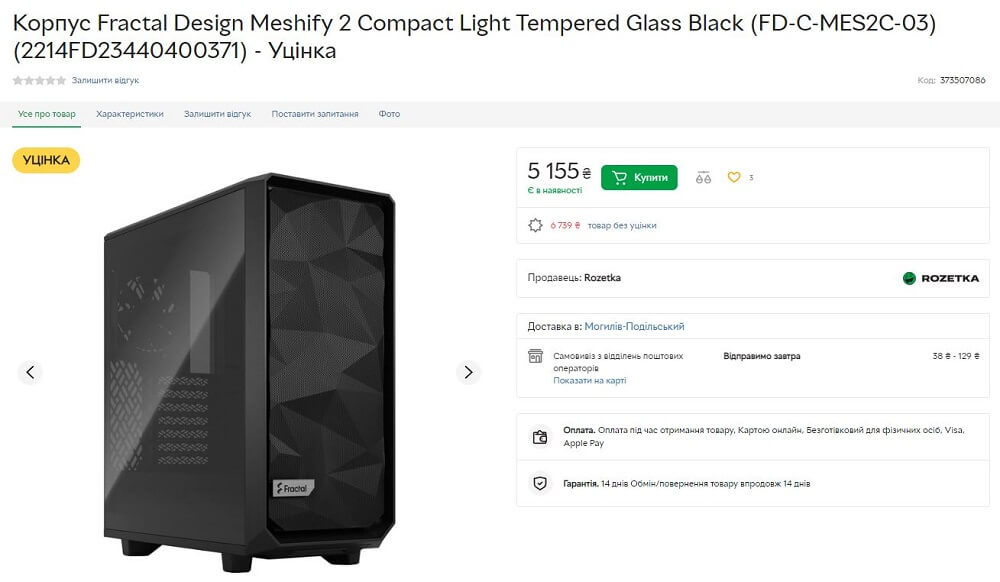Screen dimensions: 1000x582
Task: Add product to compare with scales icon
Action: tap(703, 178)
